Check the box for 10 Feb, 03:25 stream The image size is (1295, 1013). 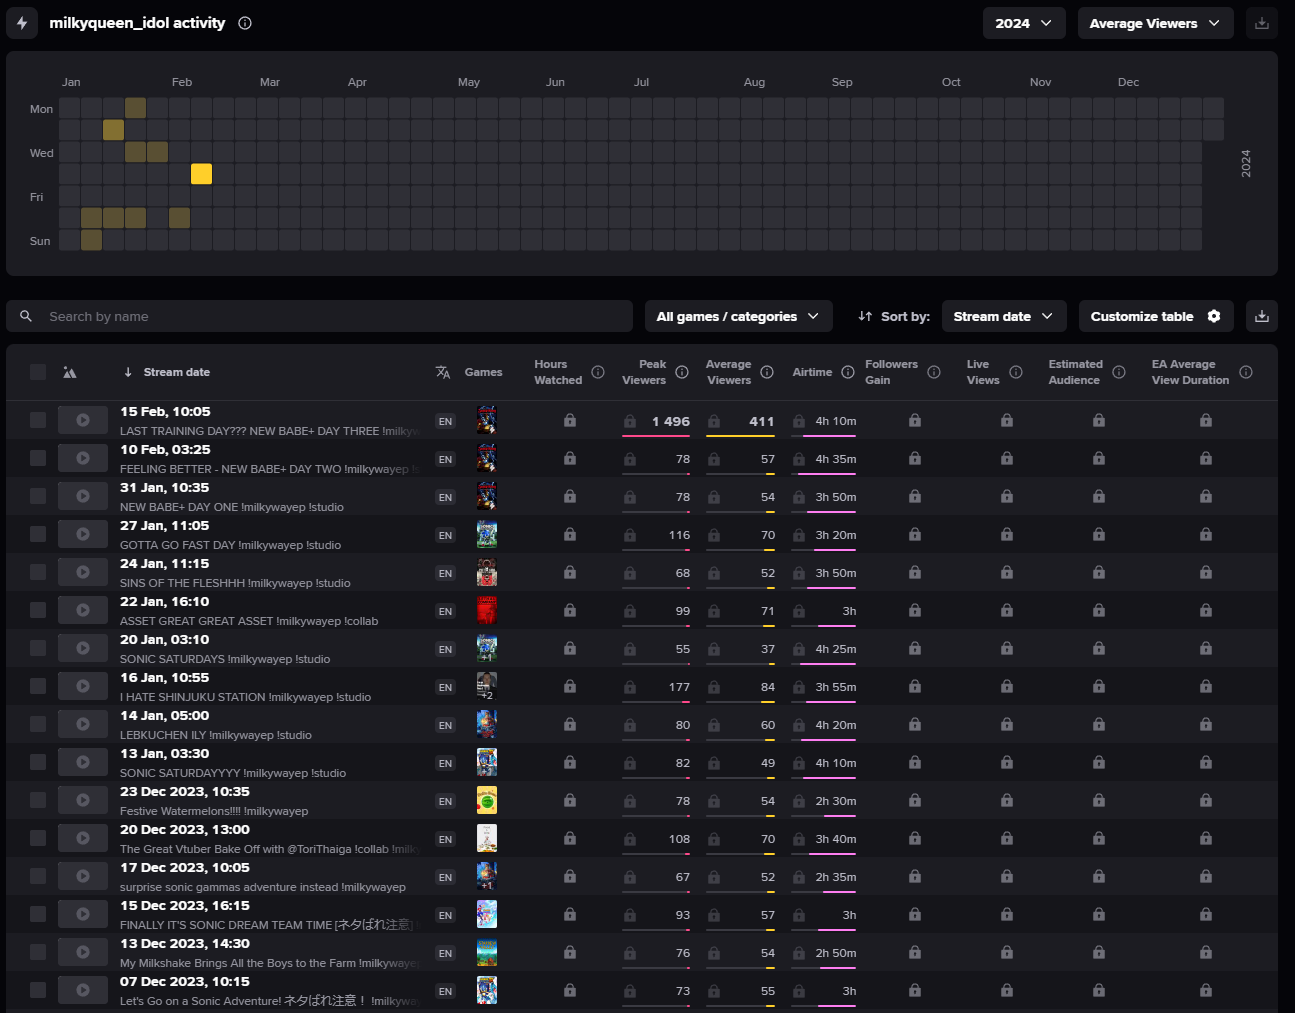click(38, 459)
